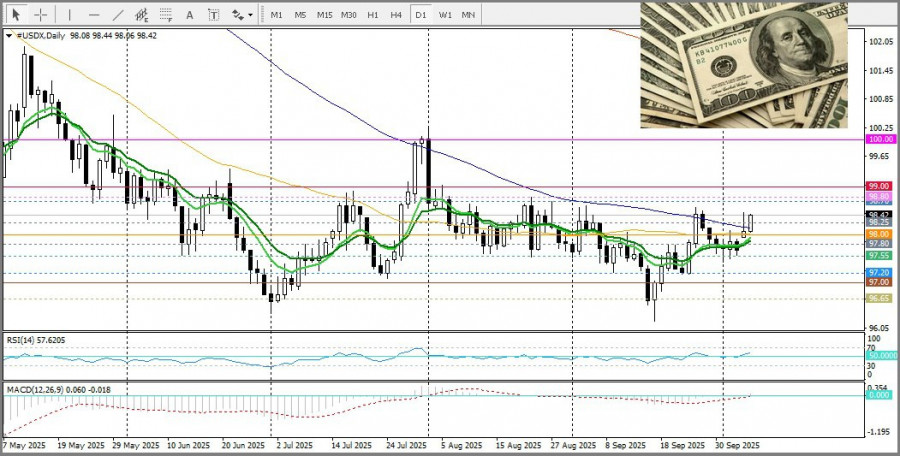Click the H1 timeframe button
Image resolution: width=900 pixels, height=456 pixels.
(x=372, y=15)
